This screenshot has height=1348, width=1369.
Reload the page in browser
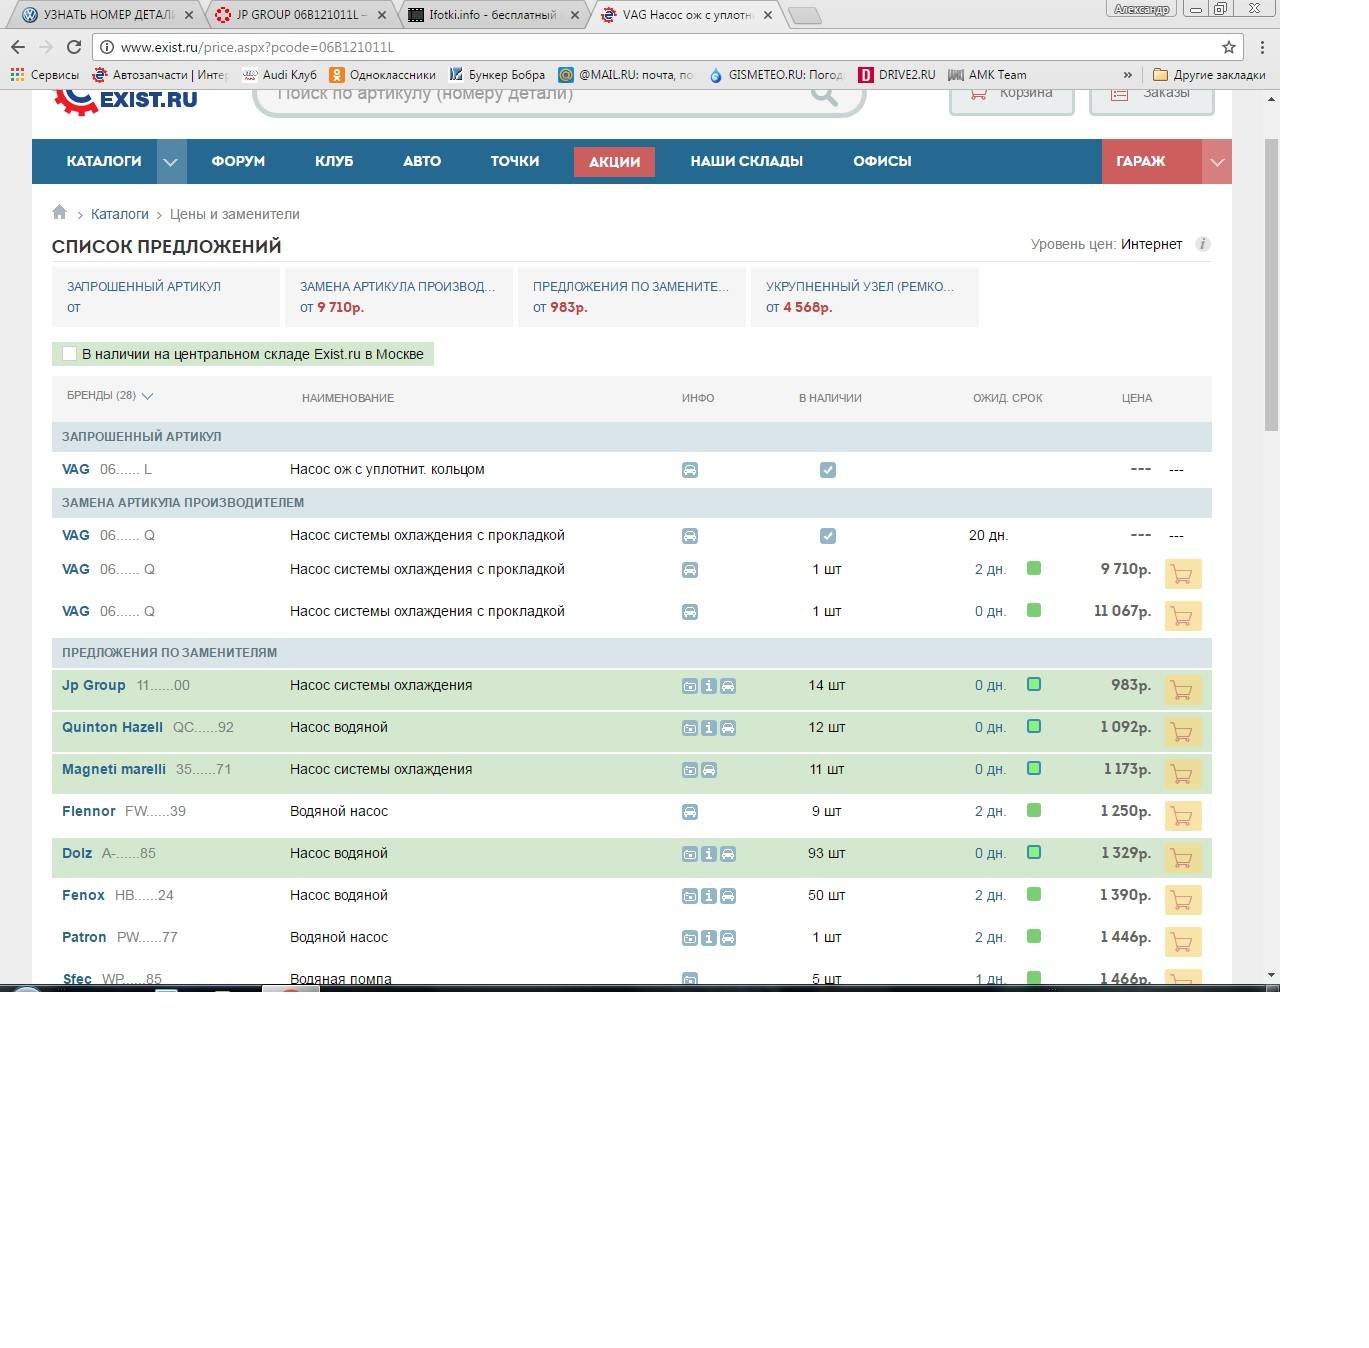pyautogui.click(x=74, y=47)
